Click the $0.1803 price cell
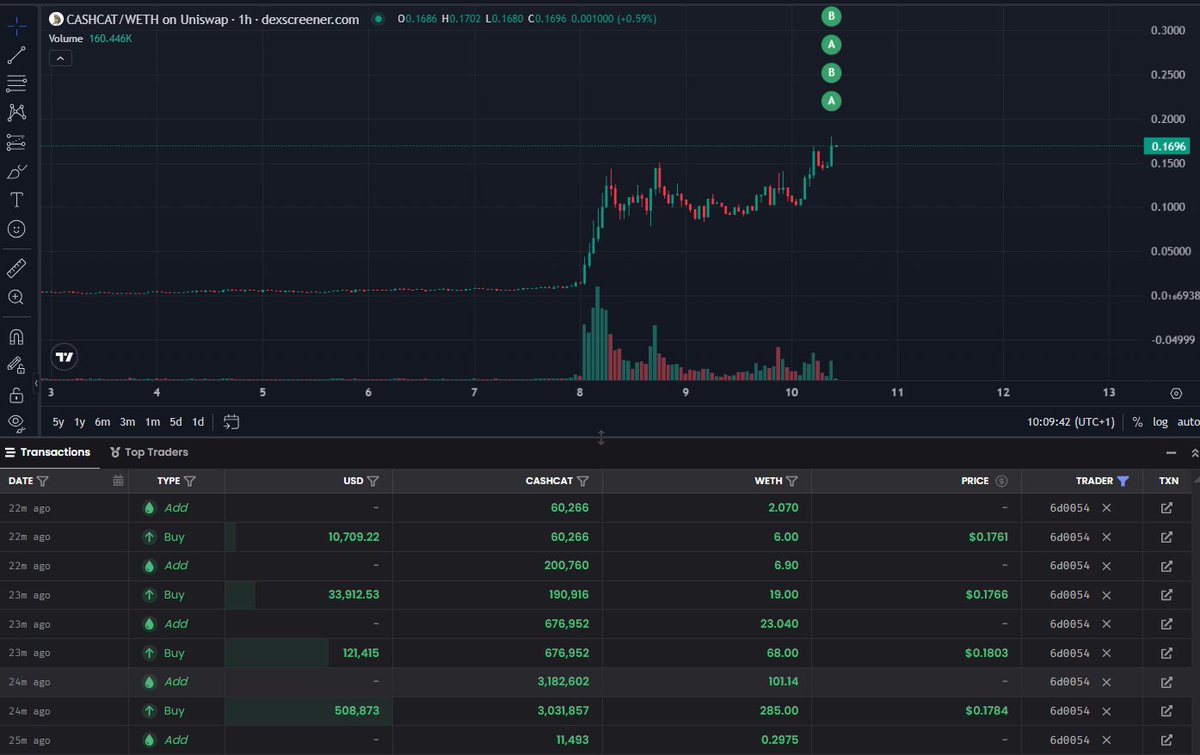The width and height of the screenshot is (1200, 755). [x=986, y=653]
